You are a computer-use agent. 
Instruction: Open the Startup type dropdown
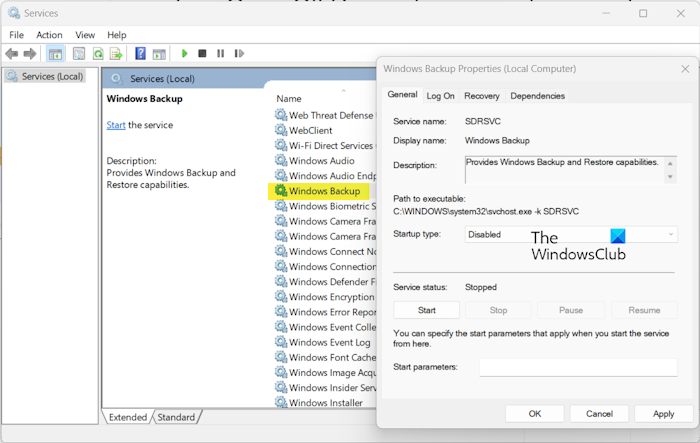(x=571, y=234)
